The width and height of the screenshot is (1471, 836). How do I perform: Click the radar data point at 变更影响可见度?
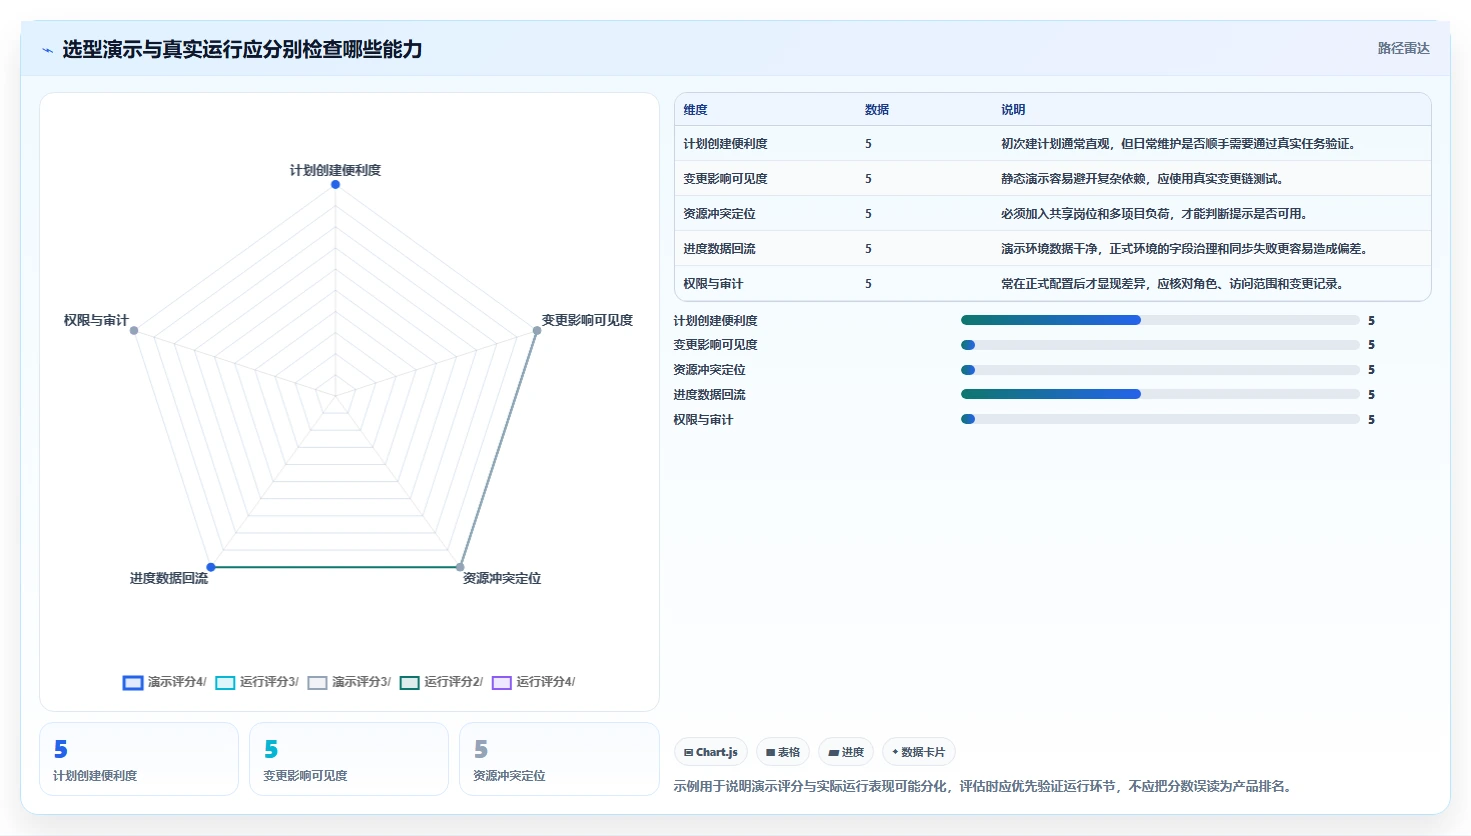537,330
